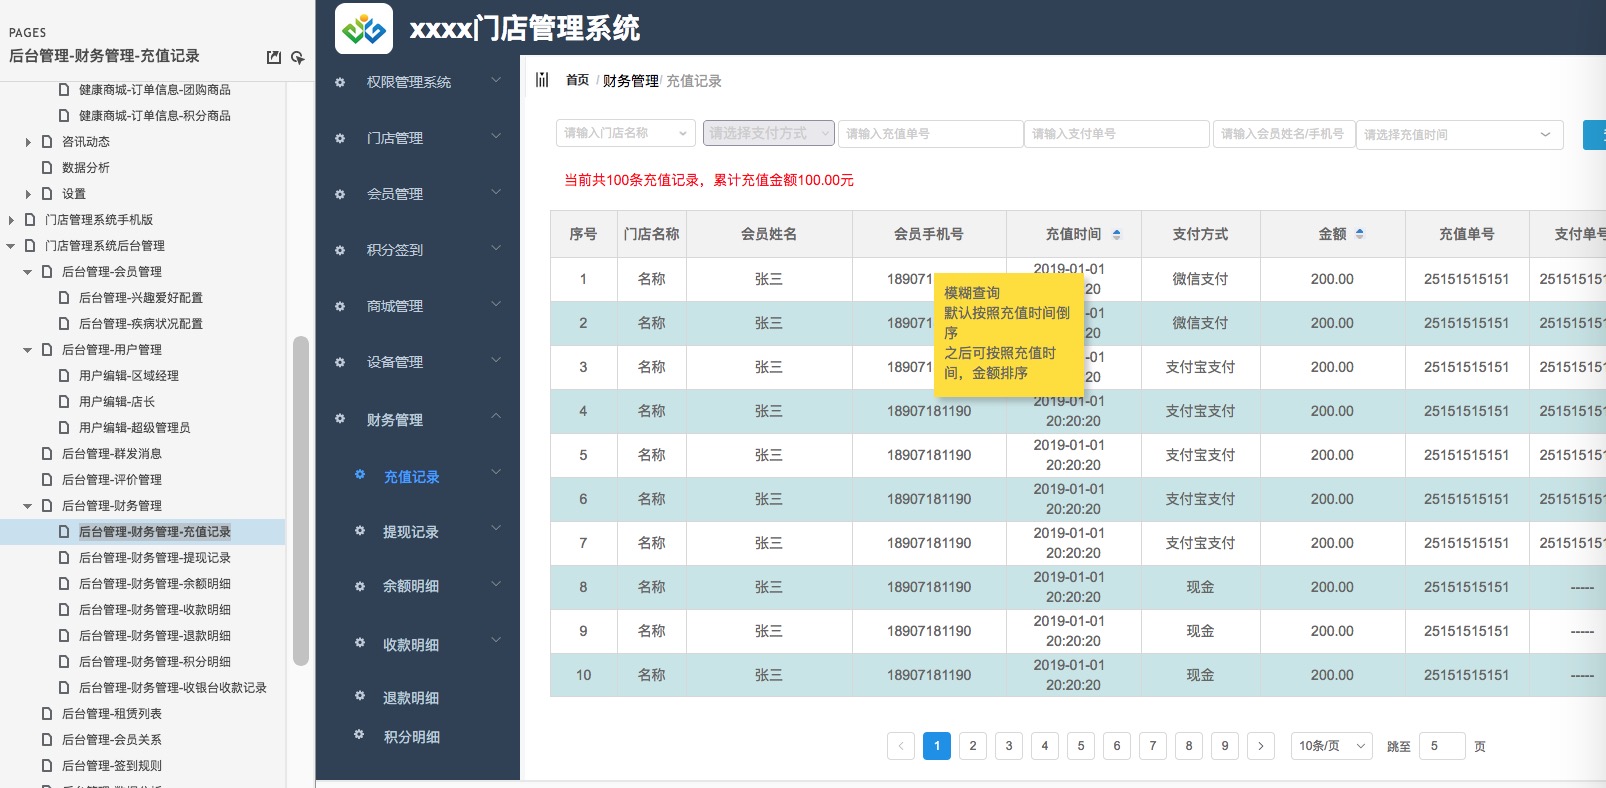Expand 门店管理系统手机版 tree node
This screenshot has height=788, width=1606.
pos(11,220)
